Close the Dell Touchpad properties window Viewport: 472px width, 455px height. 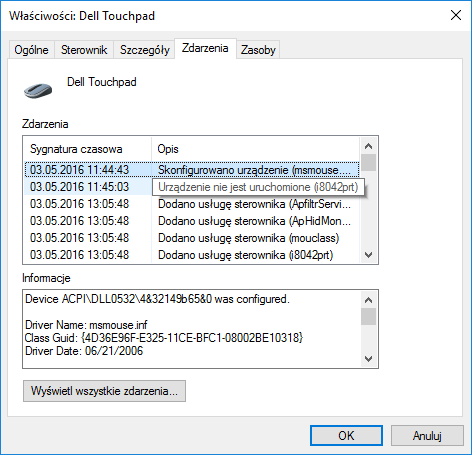click(456, 15)
